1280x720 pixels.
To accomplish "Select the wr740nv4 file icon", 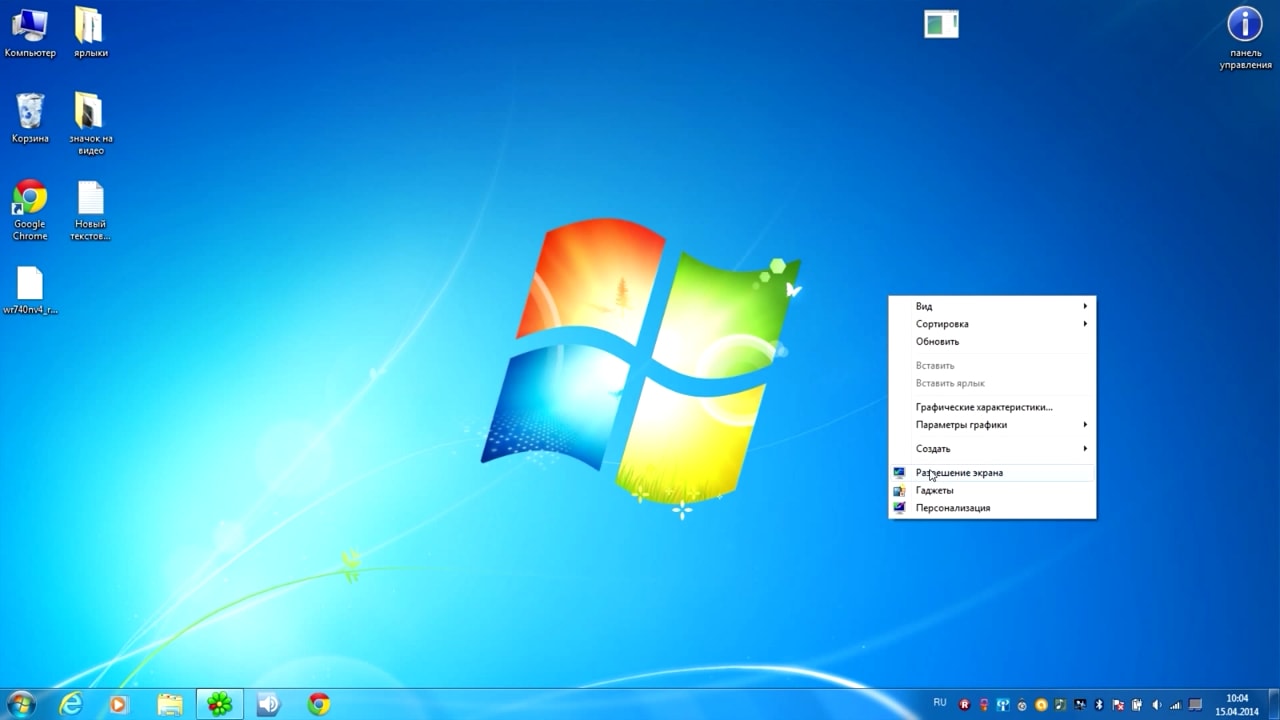I will 30,290.
